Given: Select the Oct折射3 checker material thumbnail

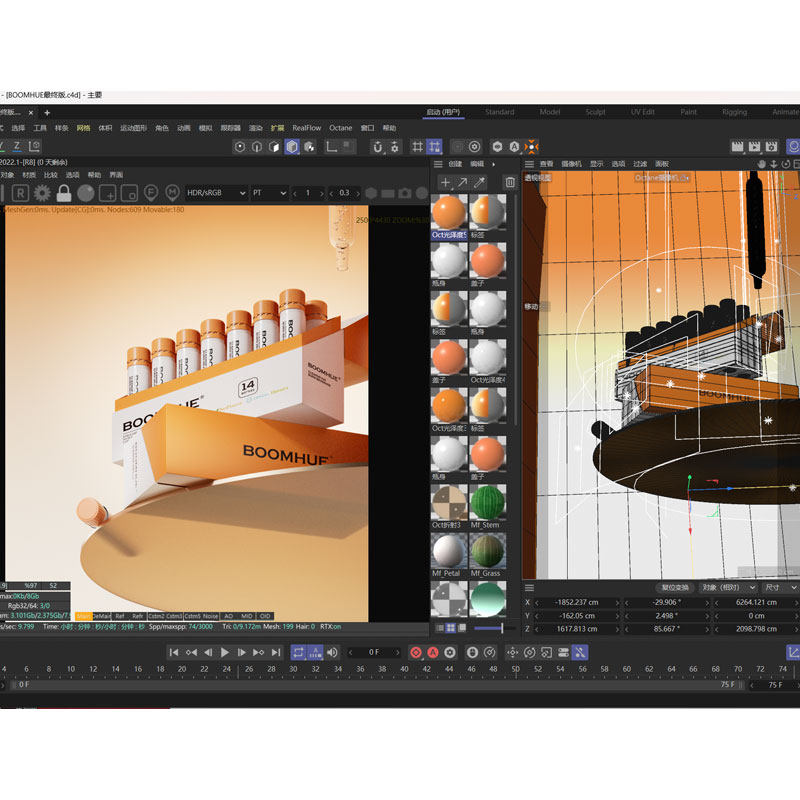Looking at the screenshot, I should coord(449,503).
